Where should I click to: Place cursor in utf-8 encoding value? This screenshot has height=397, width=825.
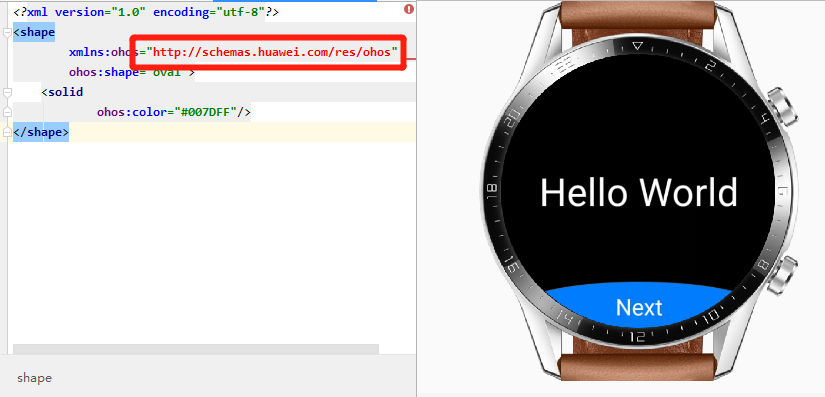(x=240, y=12)
